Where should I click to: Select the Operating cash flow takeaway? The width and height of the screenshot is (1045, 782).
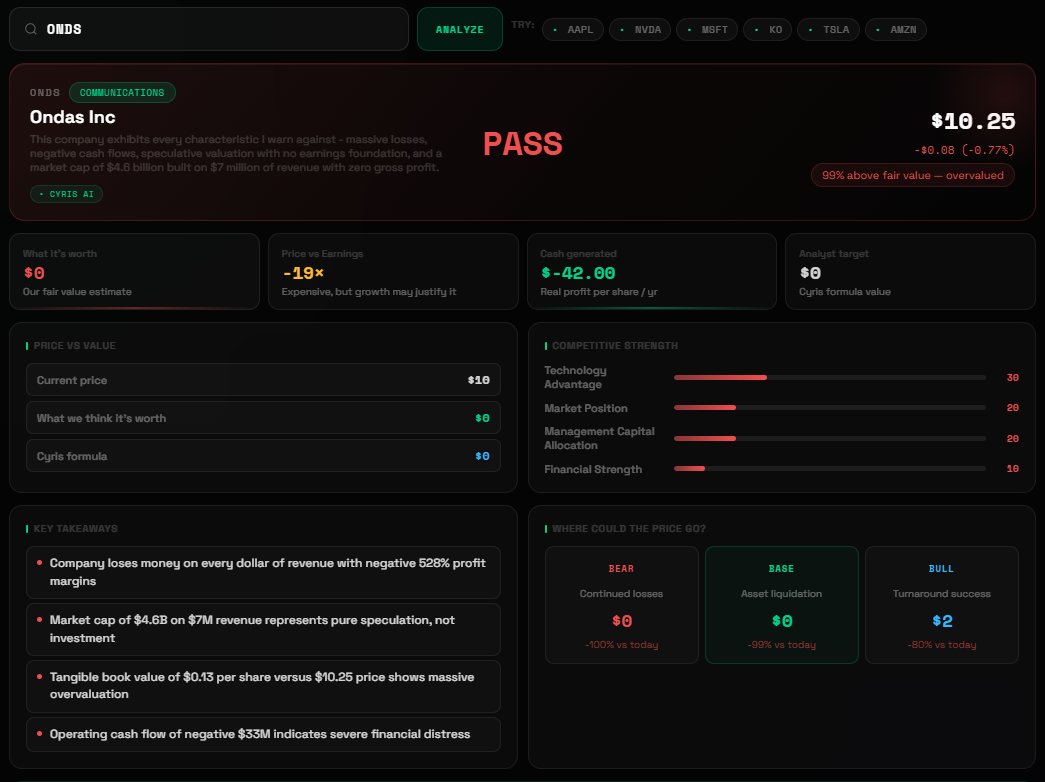click(x=263, y=734)
